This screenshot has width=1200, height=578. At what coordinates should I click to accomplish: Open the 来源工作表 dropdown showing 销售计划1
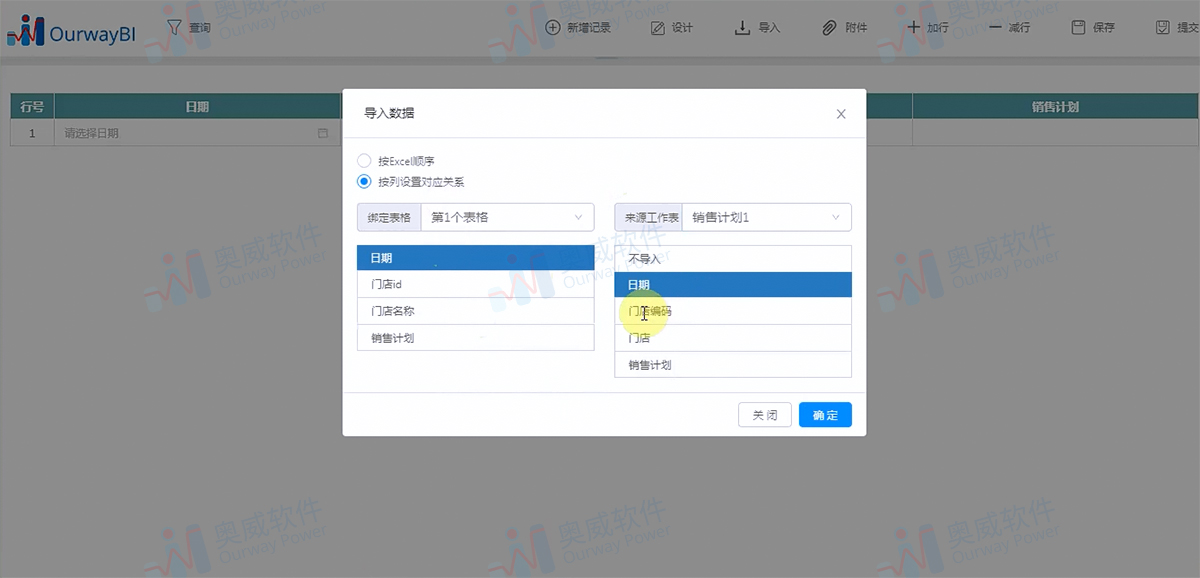tap(765, 217)
